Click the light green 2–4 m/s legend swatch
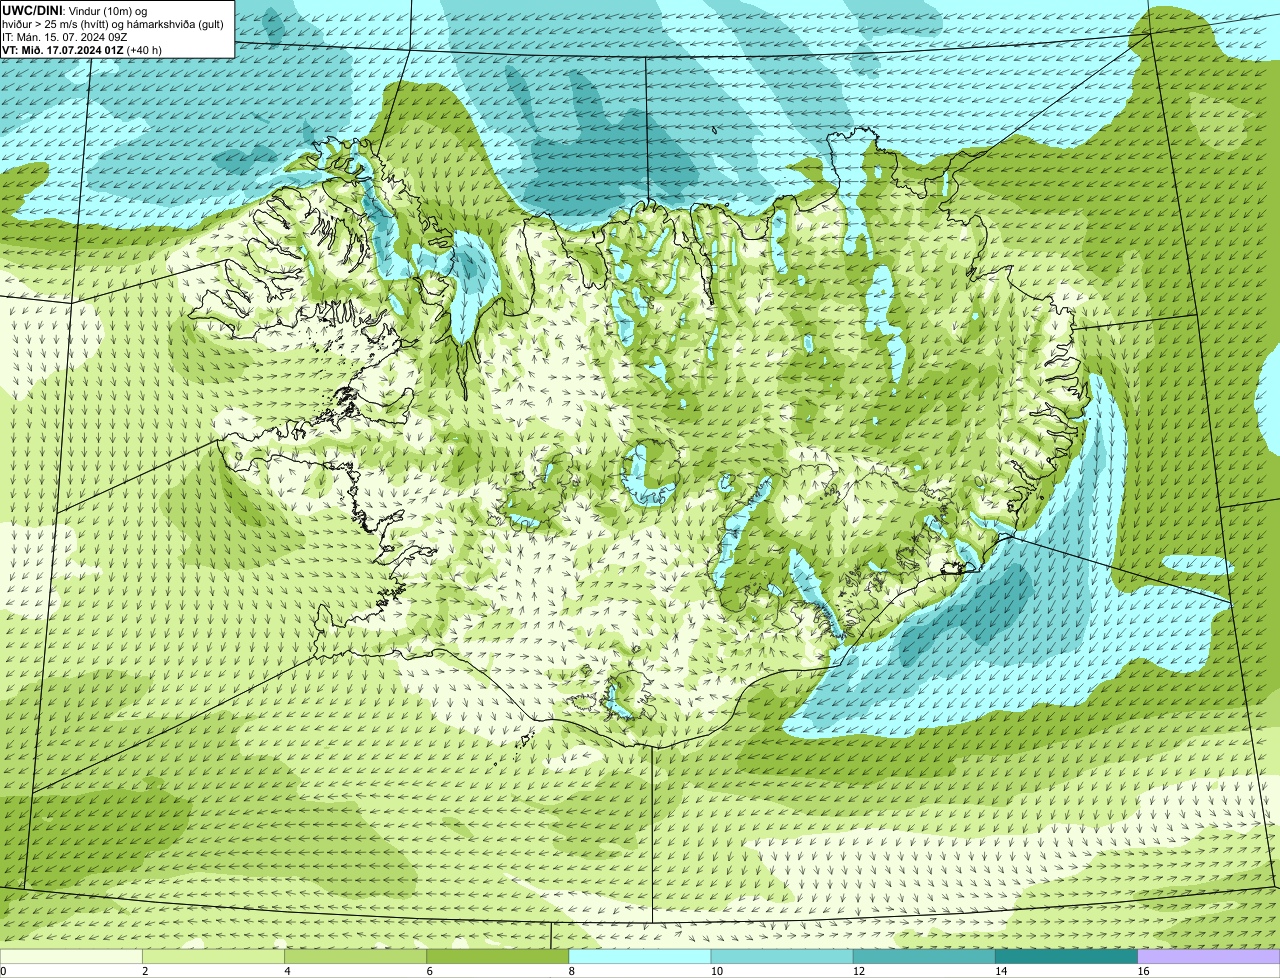 point(213,956)
